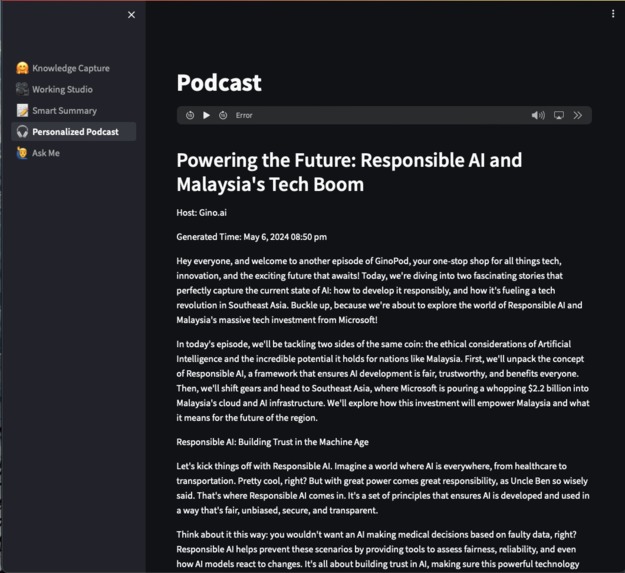Mute the audio with the speaker icon
This screenshot has height=573, width=625.
click(x=538, y=115)
